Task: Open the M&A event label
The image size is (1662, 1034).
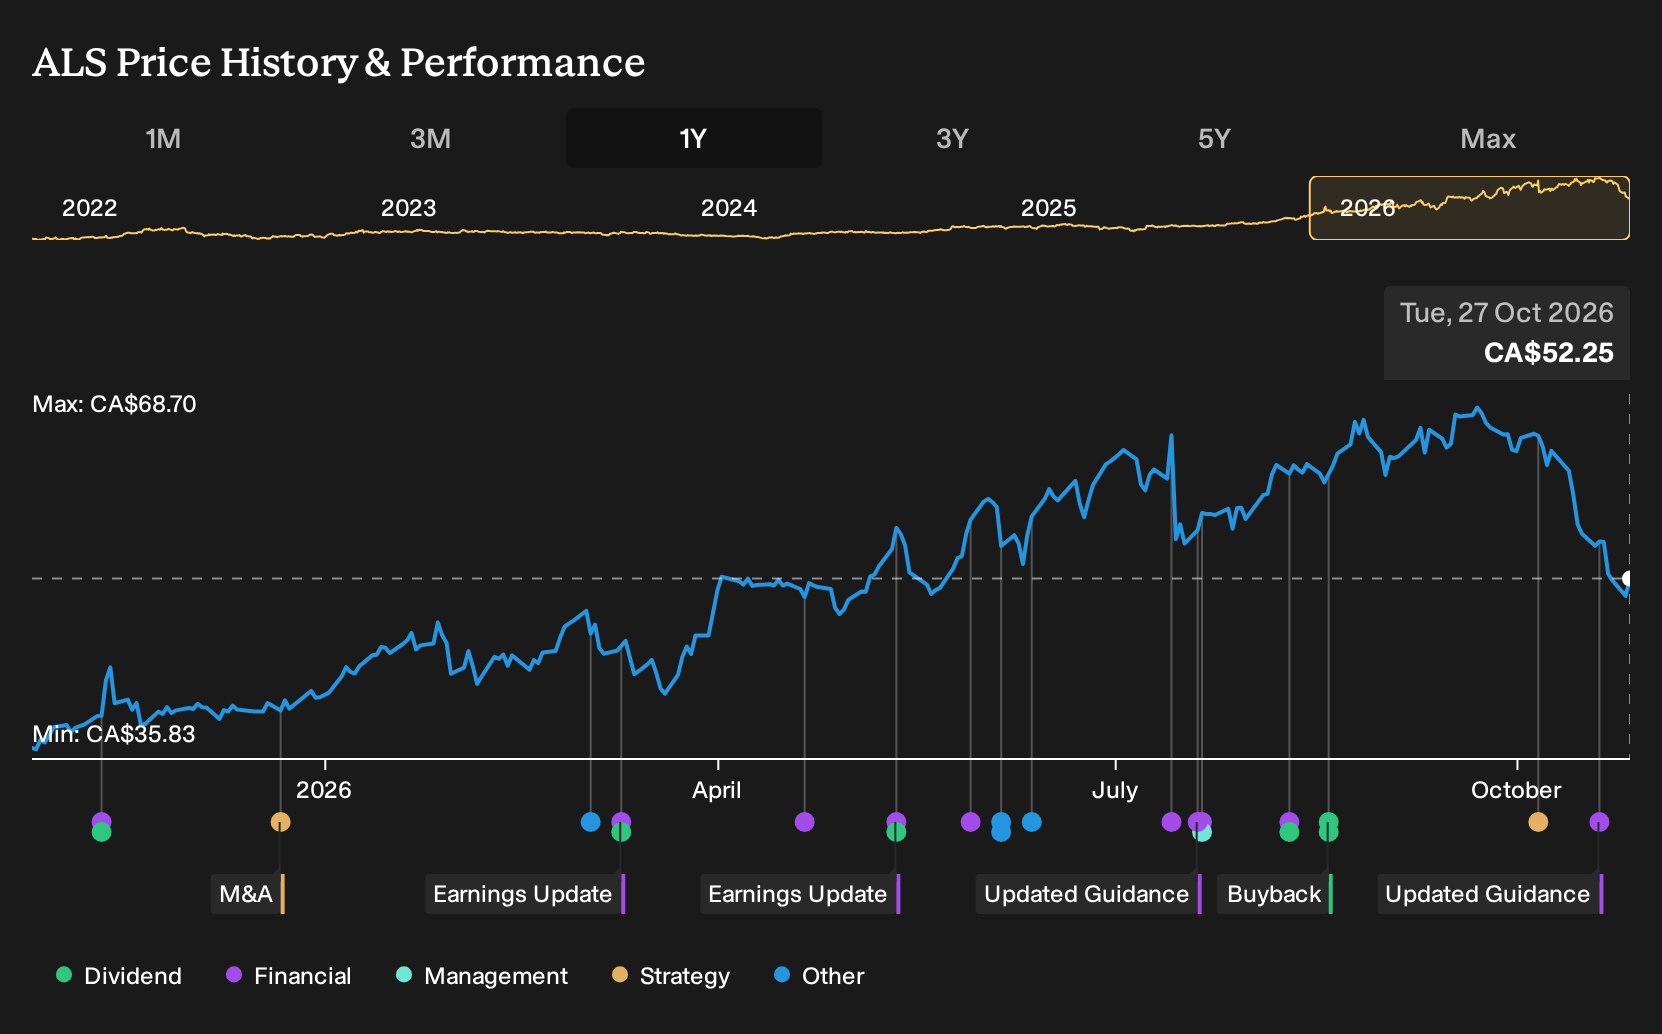Action: 248,894
